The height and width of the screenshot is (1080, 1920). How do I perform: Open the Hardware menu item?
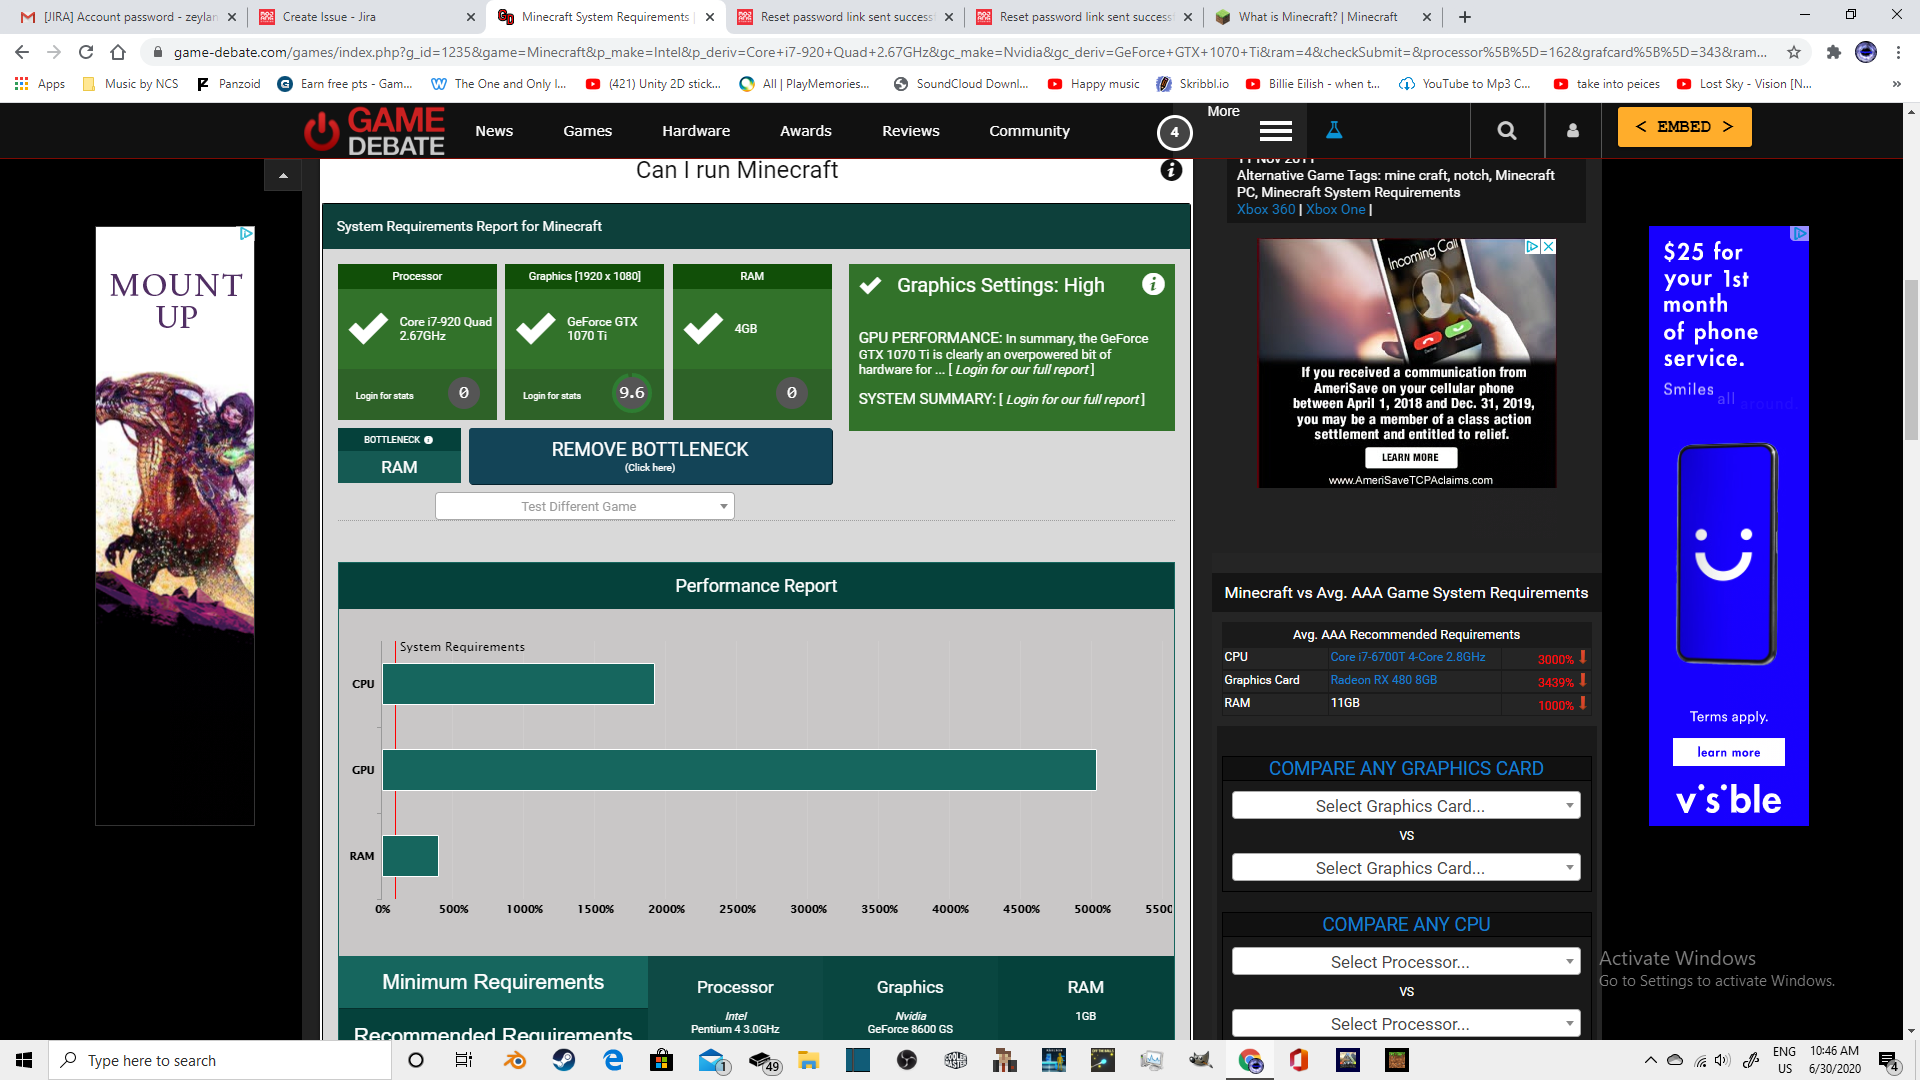[x=696, y=131]
